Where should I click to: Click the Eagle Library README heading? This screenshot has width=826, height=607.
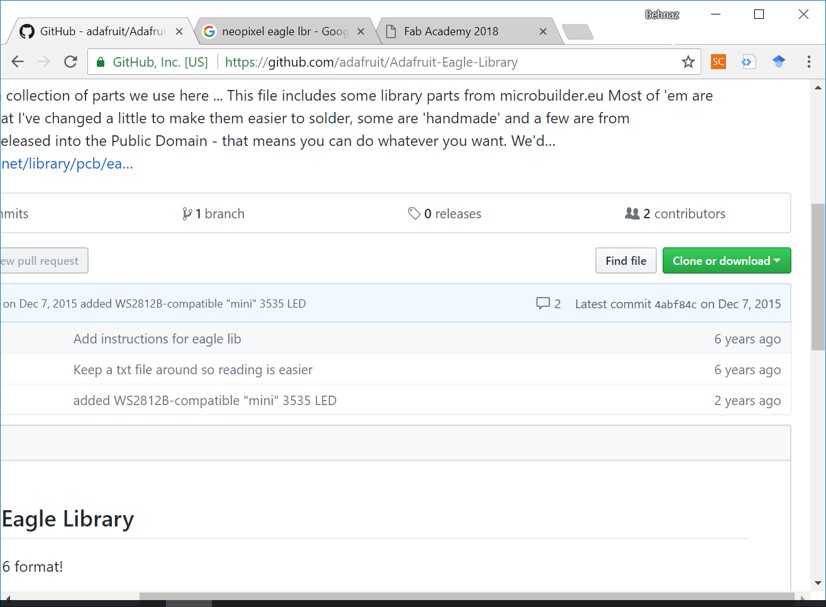click(x=67, y=520)
